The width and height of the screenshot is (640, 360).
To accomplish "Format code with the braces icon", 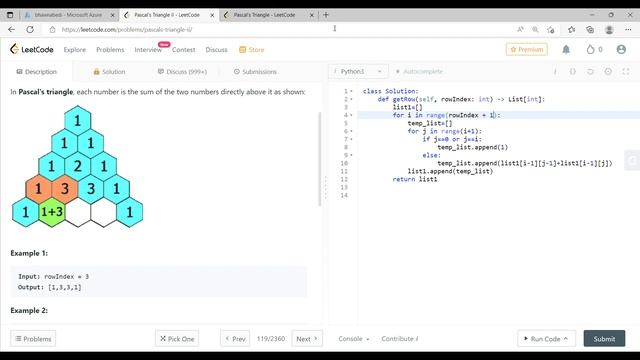I will click(573, 71).
